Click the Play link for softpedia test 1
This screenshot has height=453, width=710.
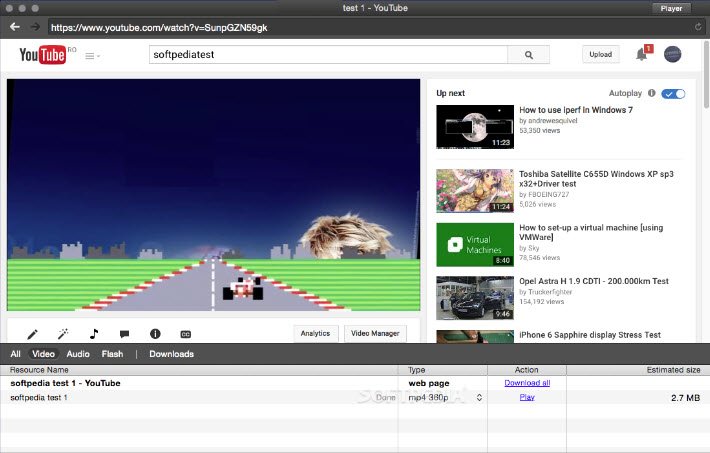pos(527,397)
